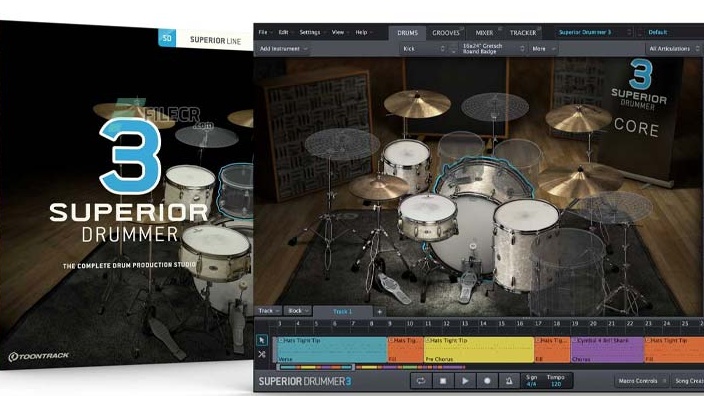Image resolution: width=704 pixels, height=396 pixels.
Task: Detach the TRACKER tab into its own window
Action: coord(539,28)
